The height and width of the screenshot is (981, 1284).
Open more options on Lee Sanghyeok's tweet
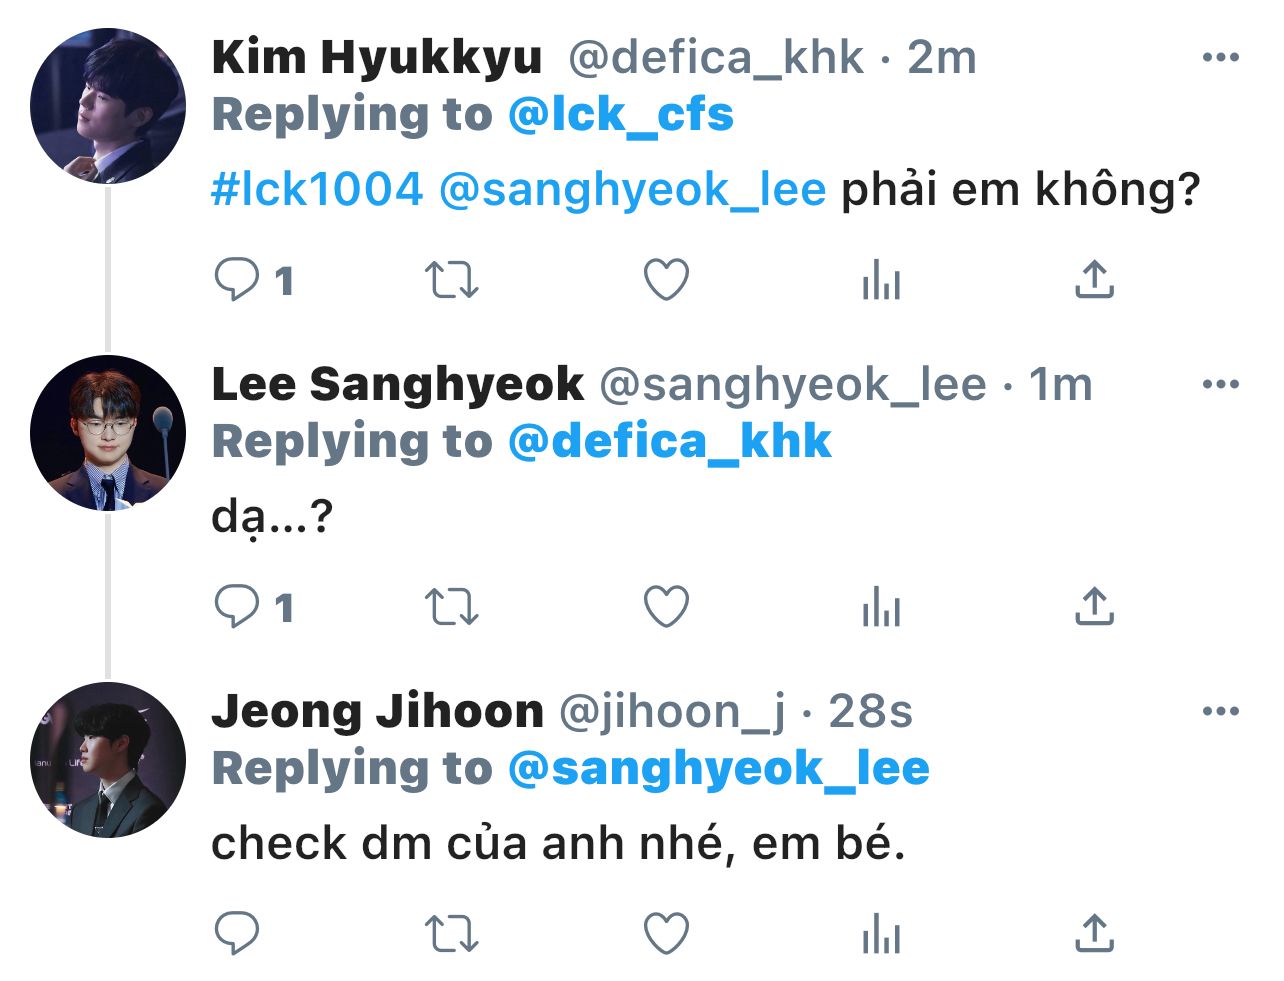(1220, 384)
